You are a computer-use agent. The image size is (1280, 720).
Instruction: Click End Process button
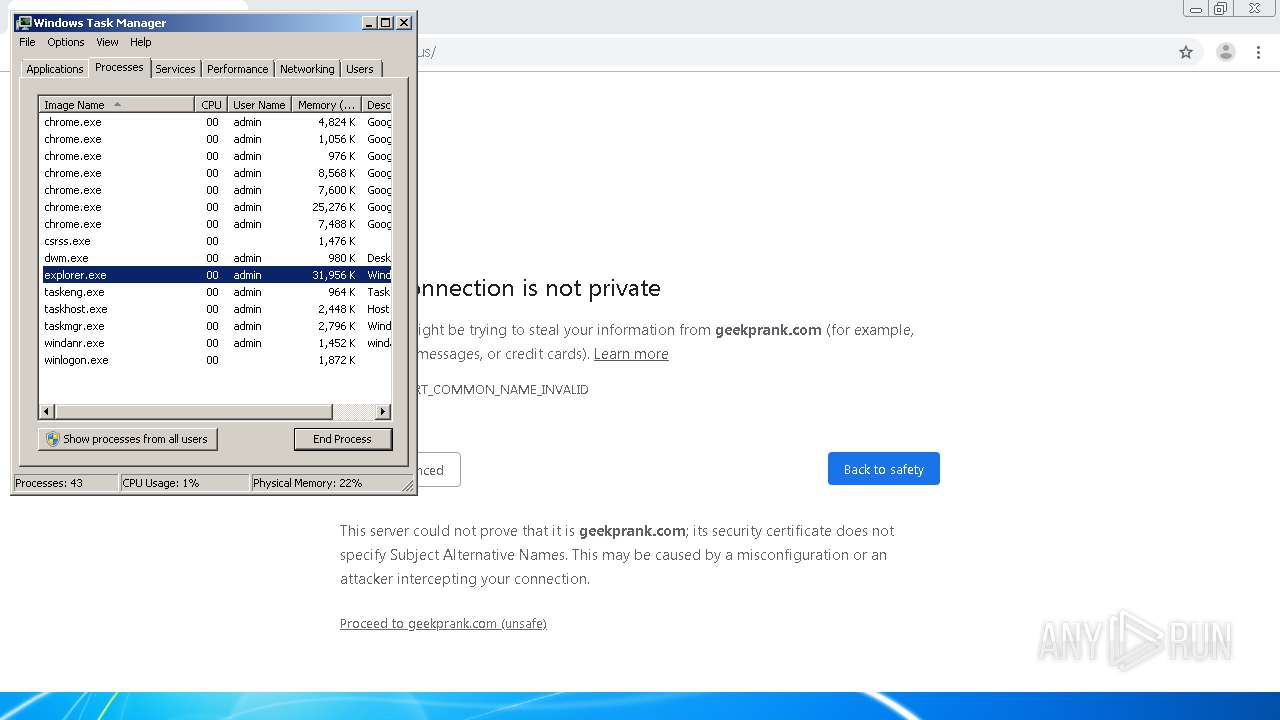point(342,439)
